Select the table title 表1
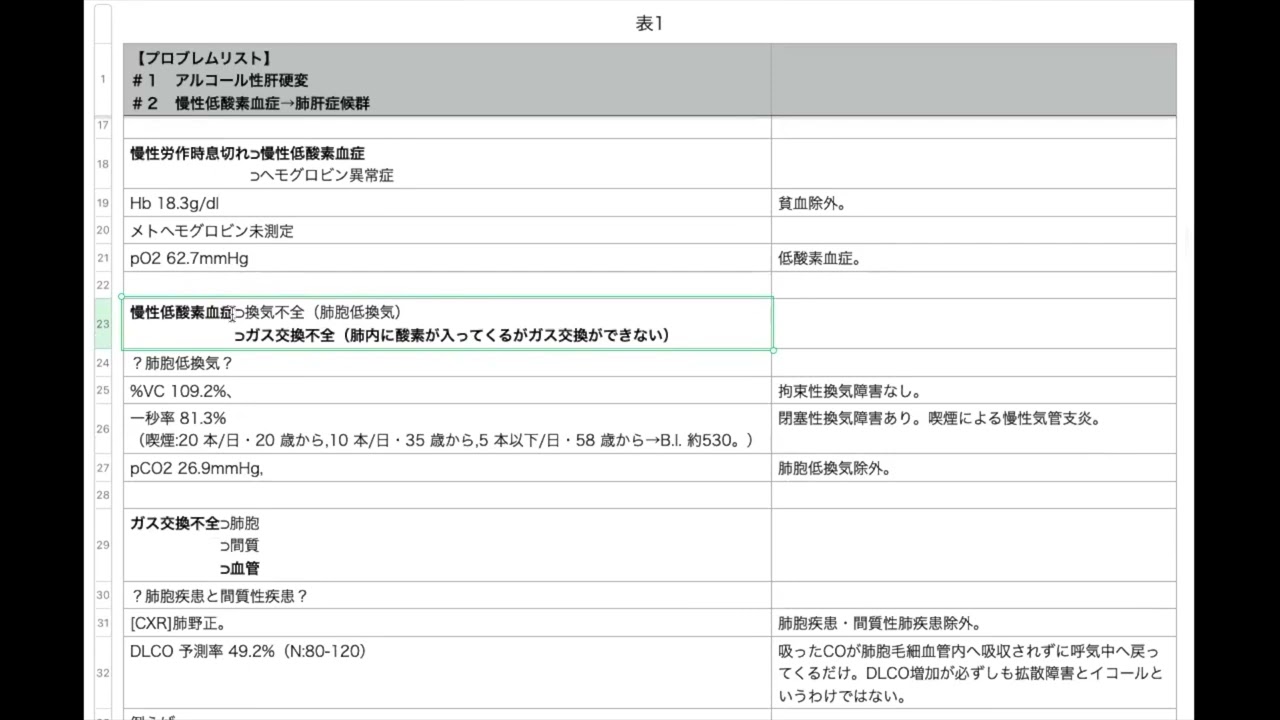Image resolution: width=1280 pixels, height=720 pixels. click(x=649, y=24)
